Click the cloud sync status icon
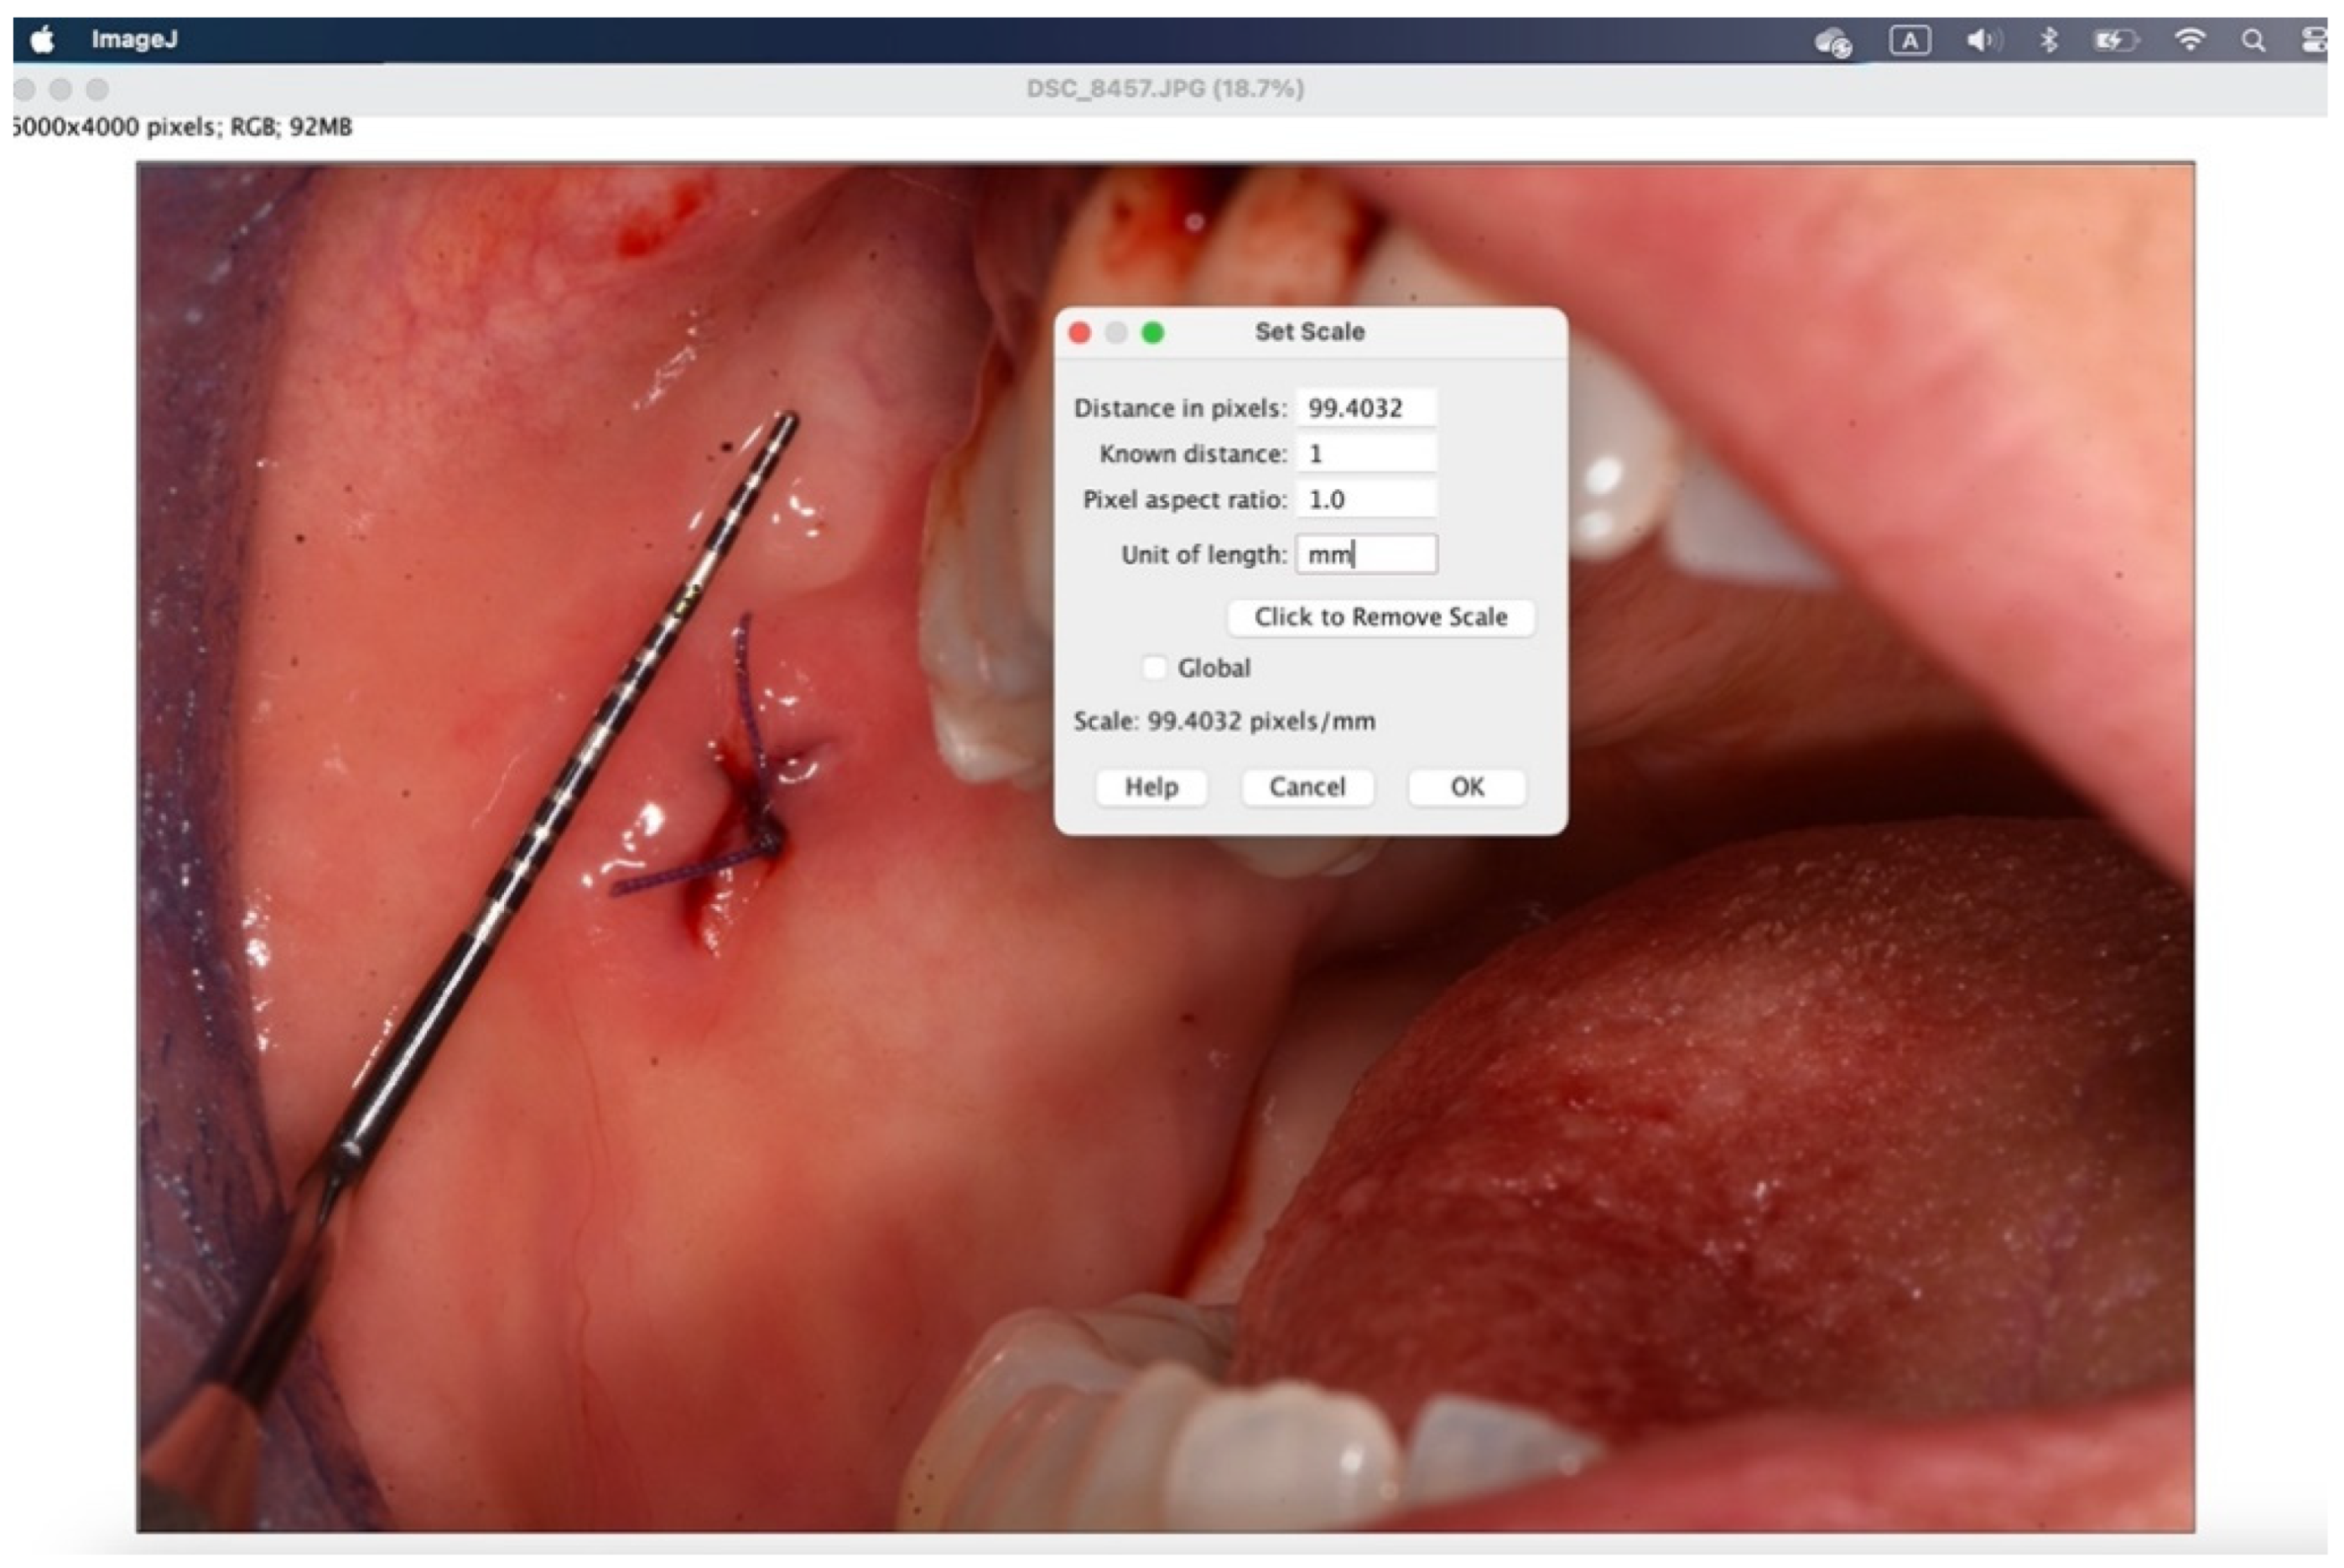Viewport: 2344px width, 1568px height. [1832, 42]
